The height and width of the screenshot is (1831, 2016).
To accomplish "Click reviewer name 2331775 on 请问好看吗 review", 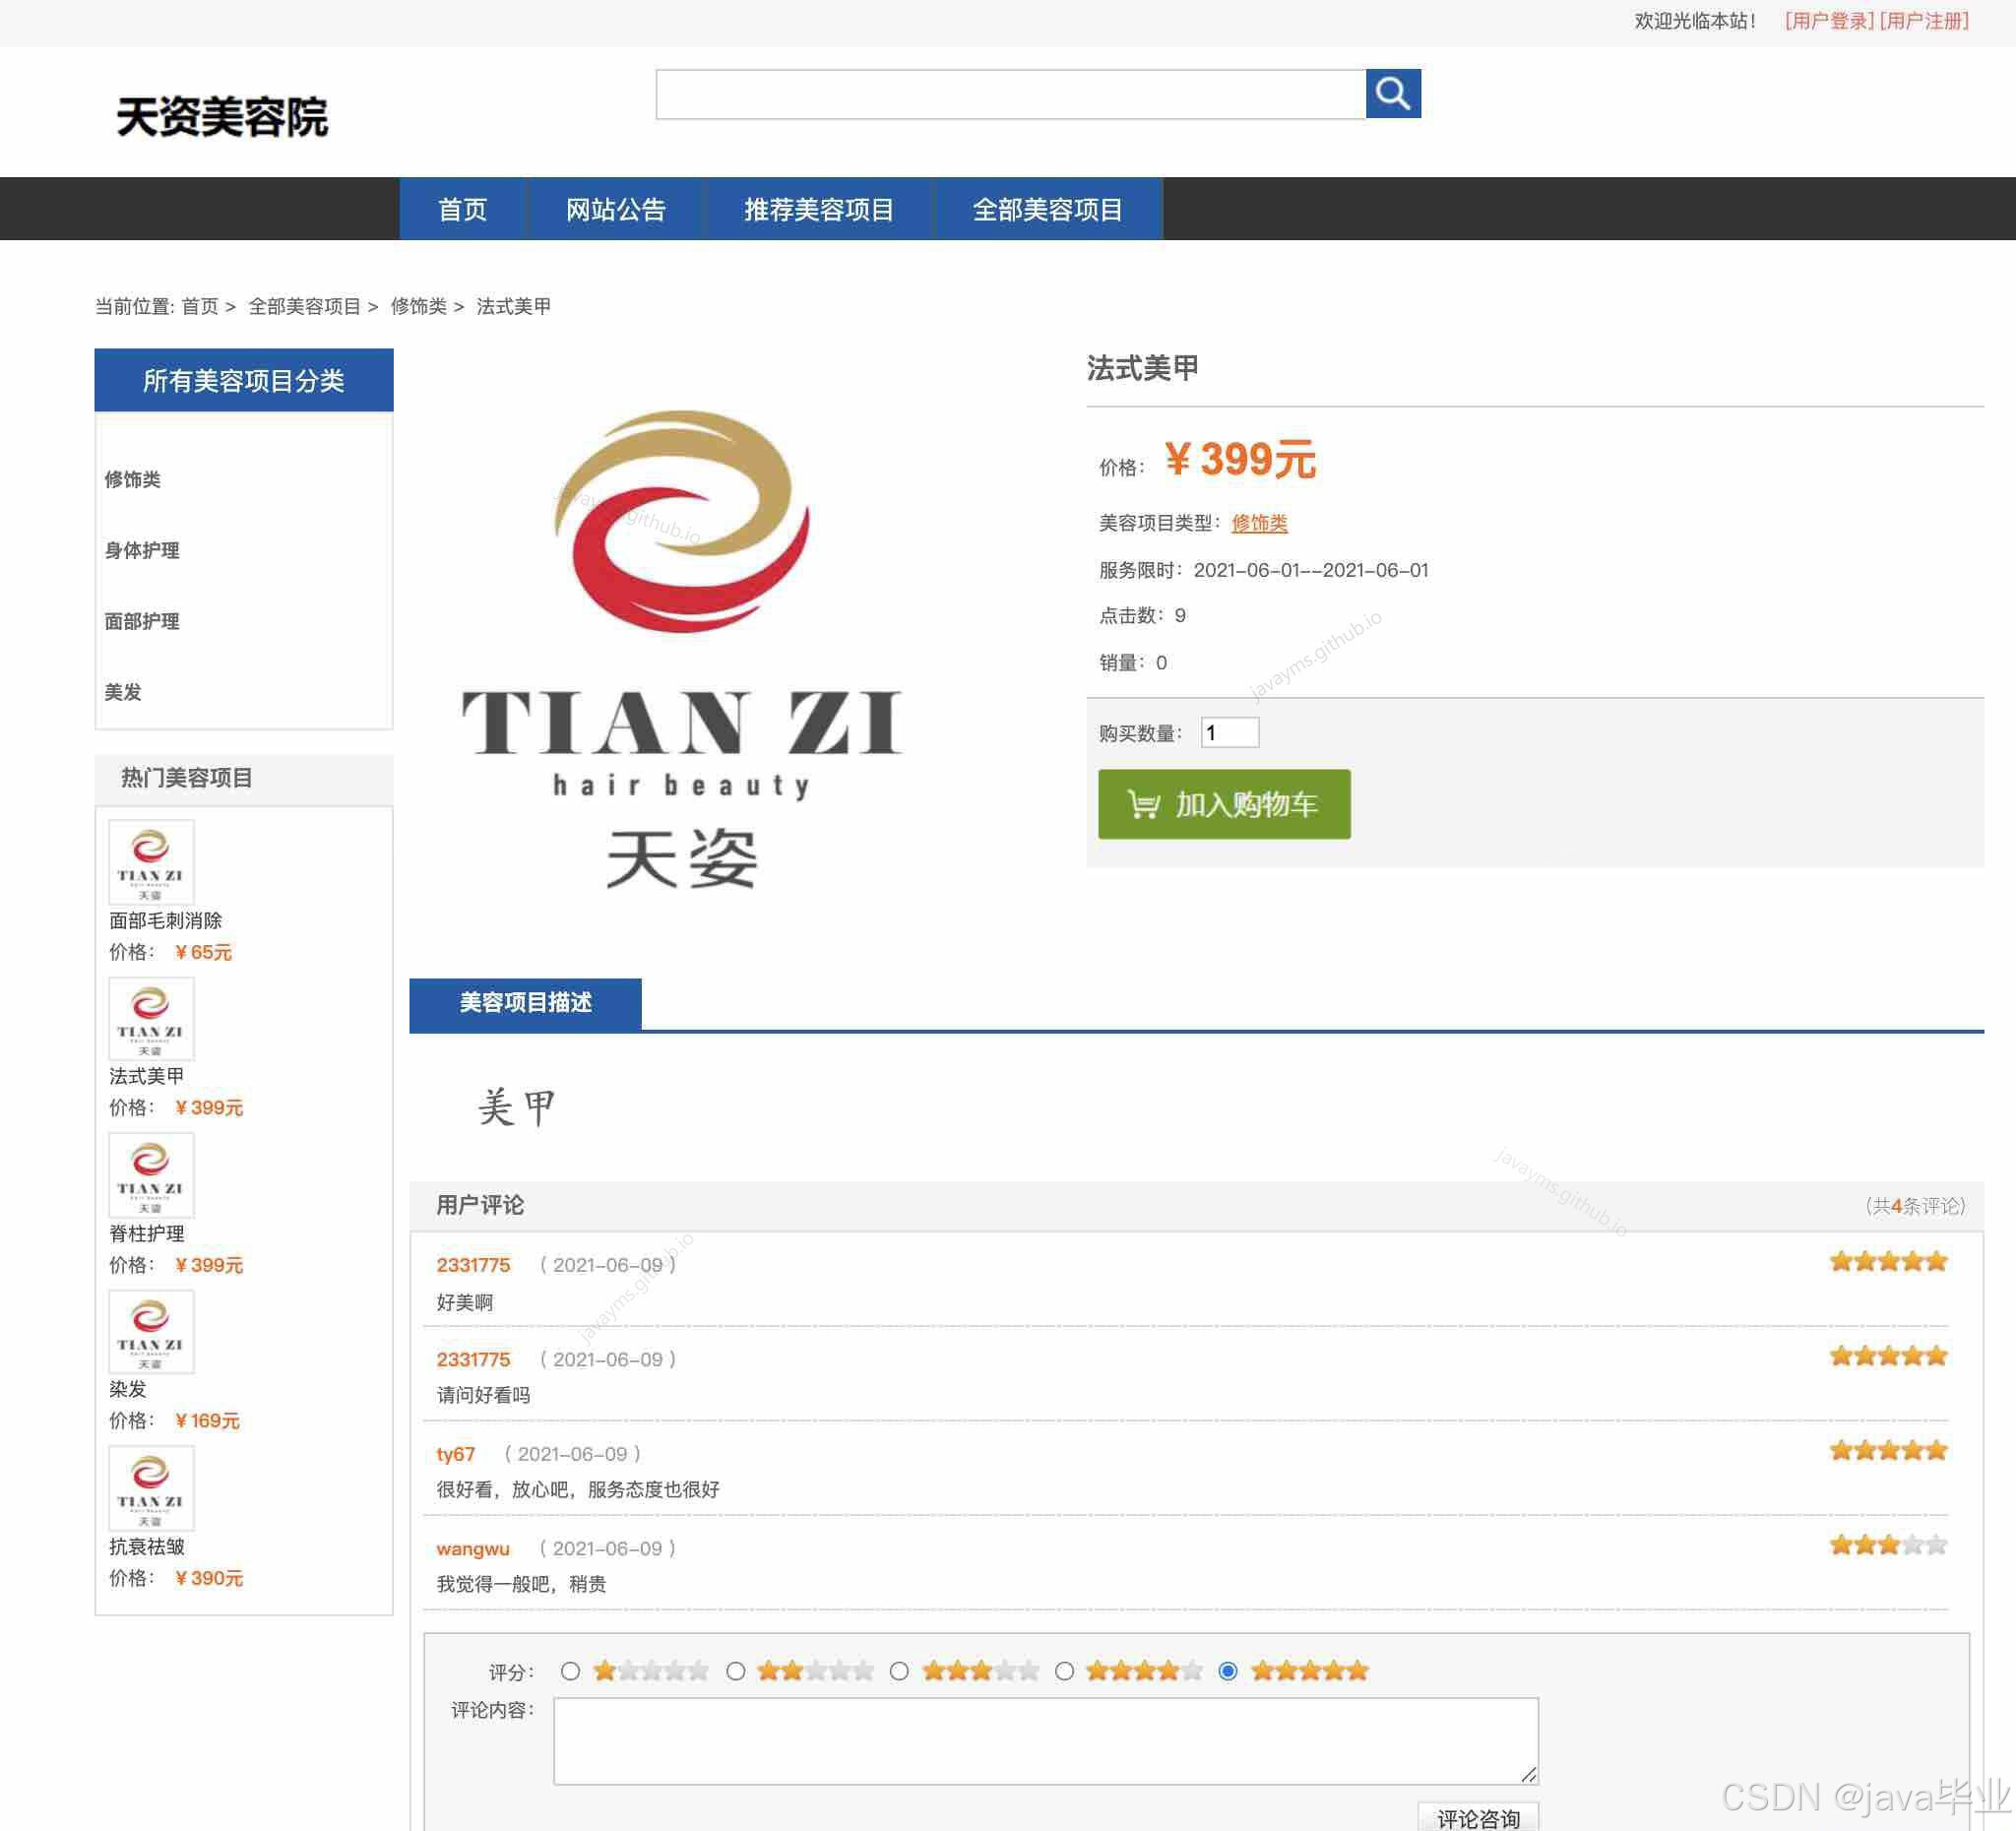I will pyautogui.click(x=473, y=1359).
